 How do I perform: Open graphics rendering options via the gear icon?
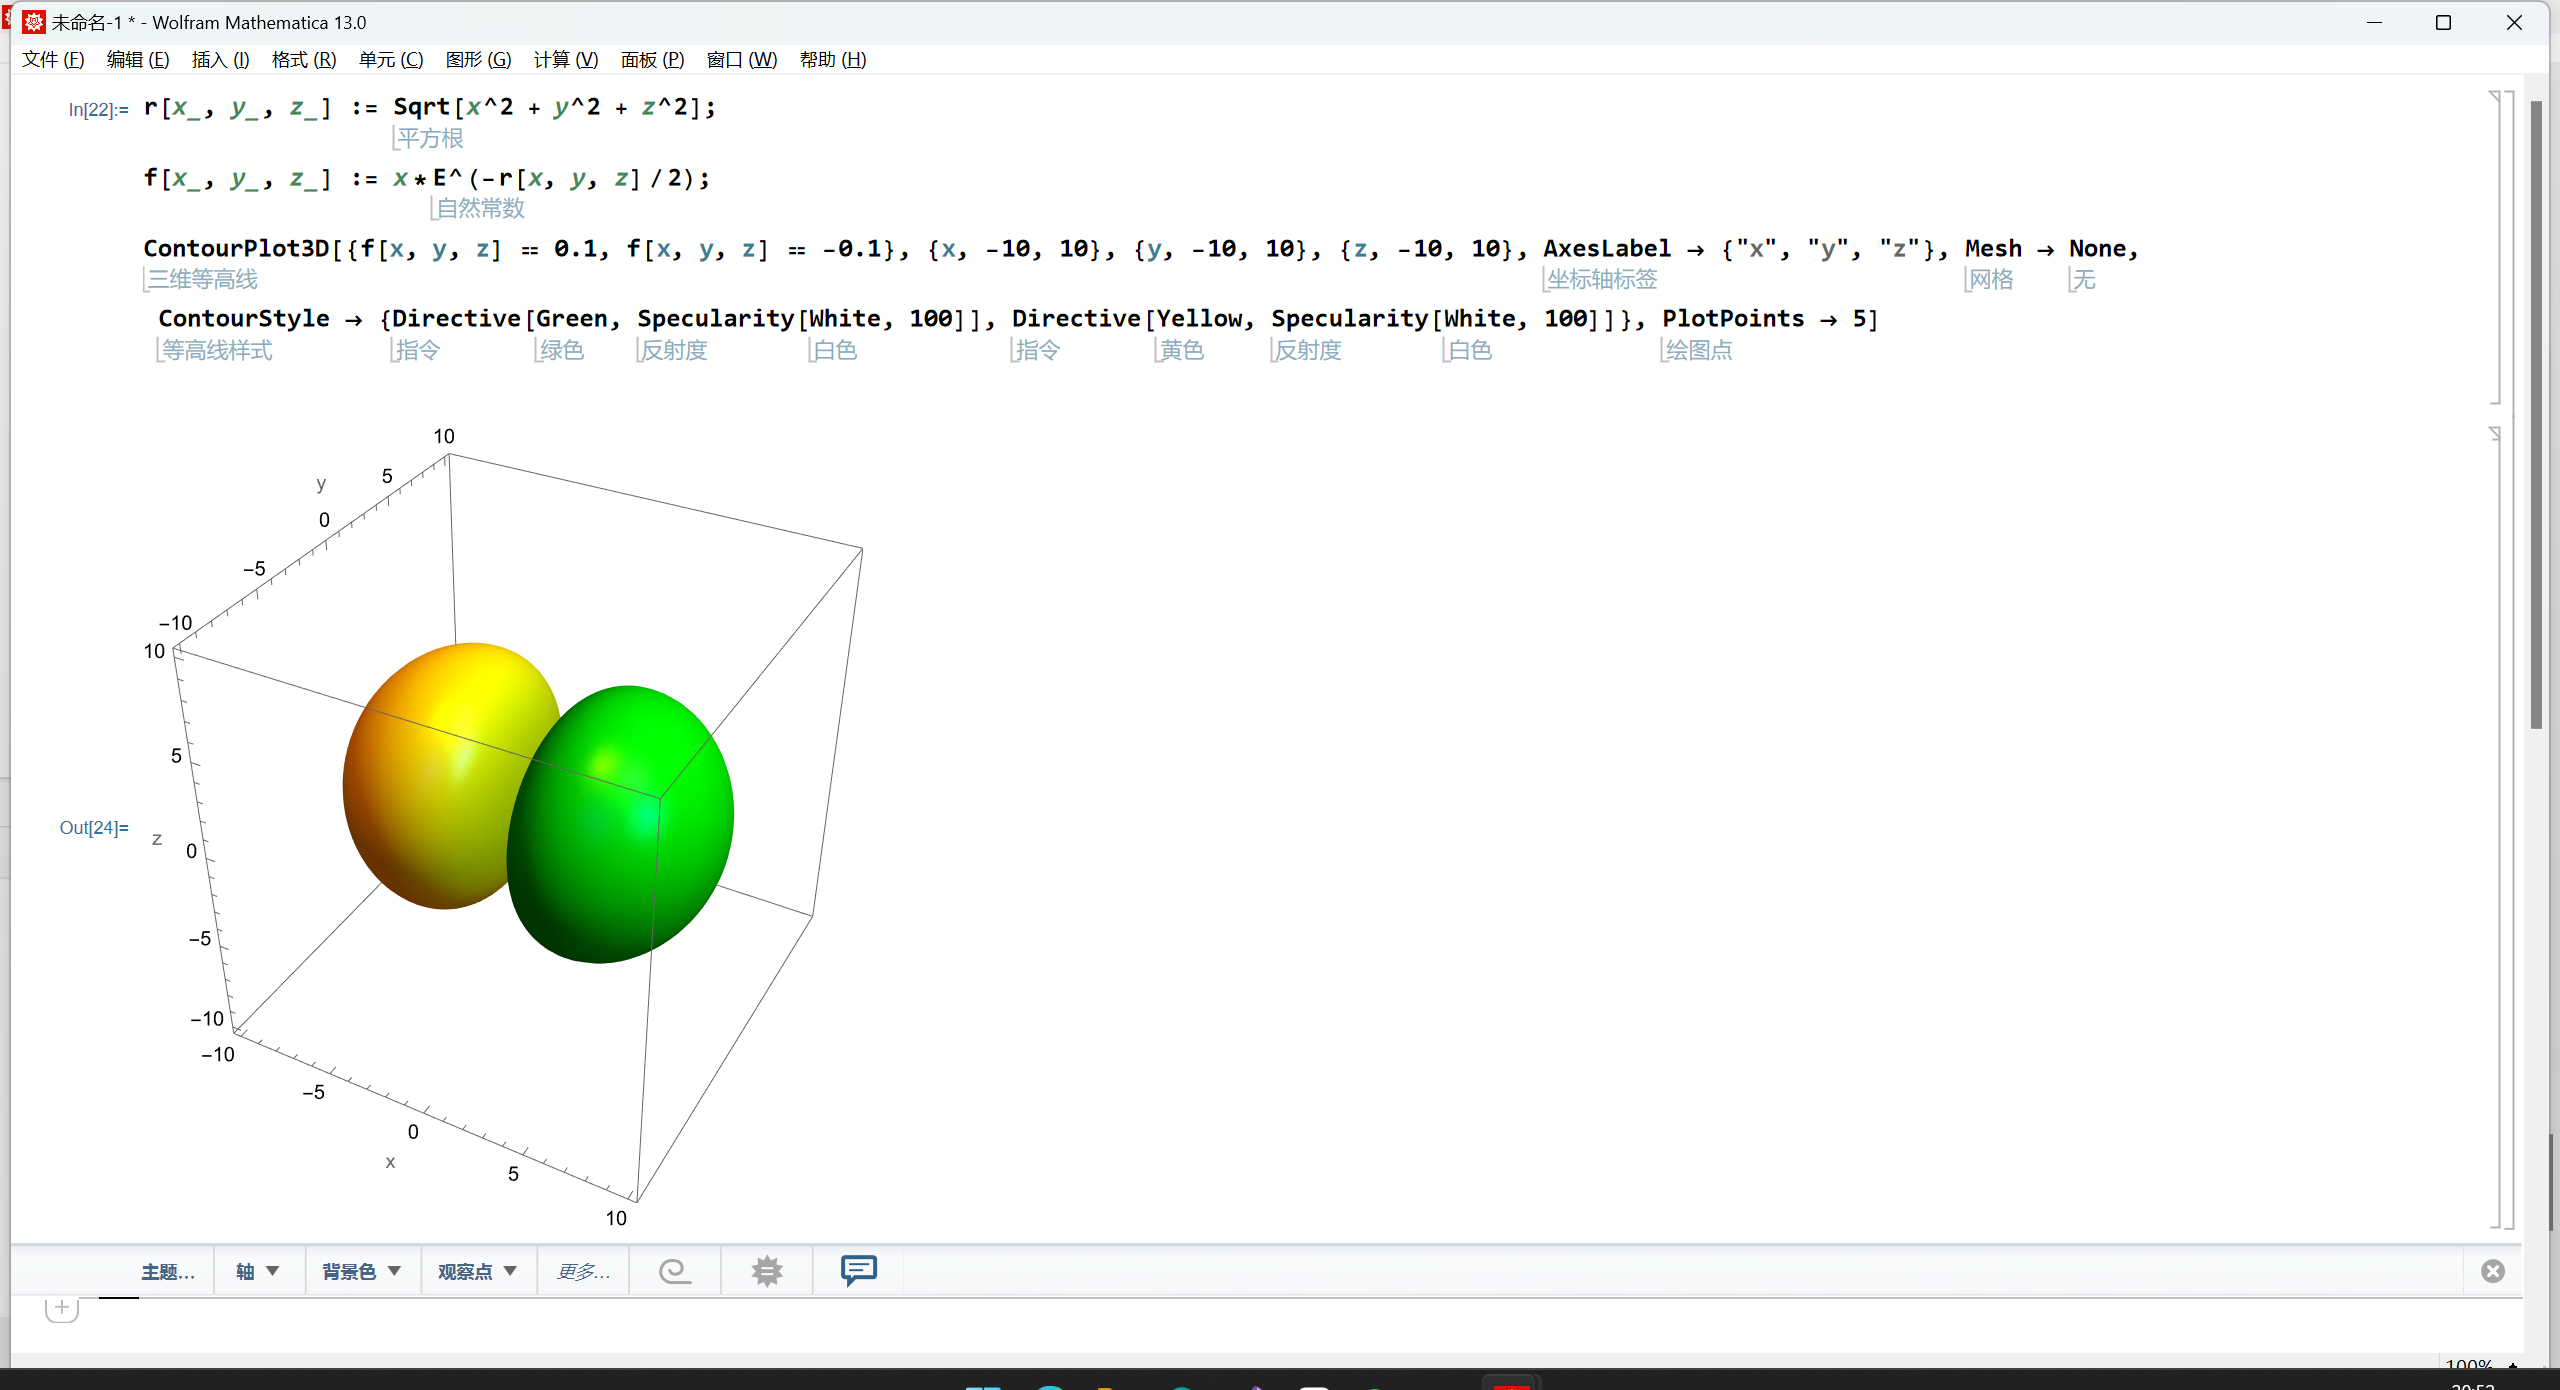[765, 1270]
